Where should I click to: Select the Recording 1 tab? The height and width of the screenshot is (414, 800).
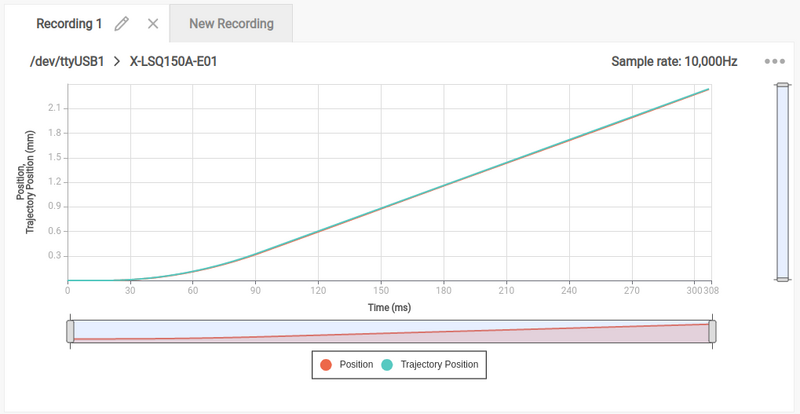coord(69,24)
